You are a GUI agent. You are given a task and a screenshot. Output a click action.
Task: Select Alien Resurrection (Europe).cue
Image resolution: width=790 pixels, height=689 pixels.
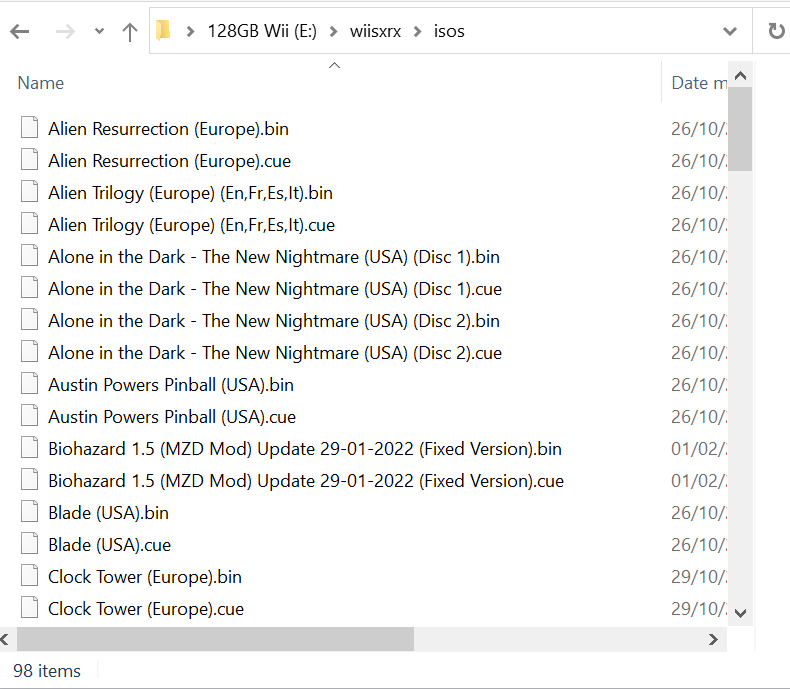[x=169, y=161]
